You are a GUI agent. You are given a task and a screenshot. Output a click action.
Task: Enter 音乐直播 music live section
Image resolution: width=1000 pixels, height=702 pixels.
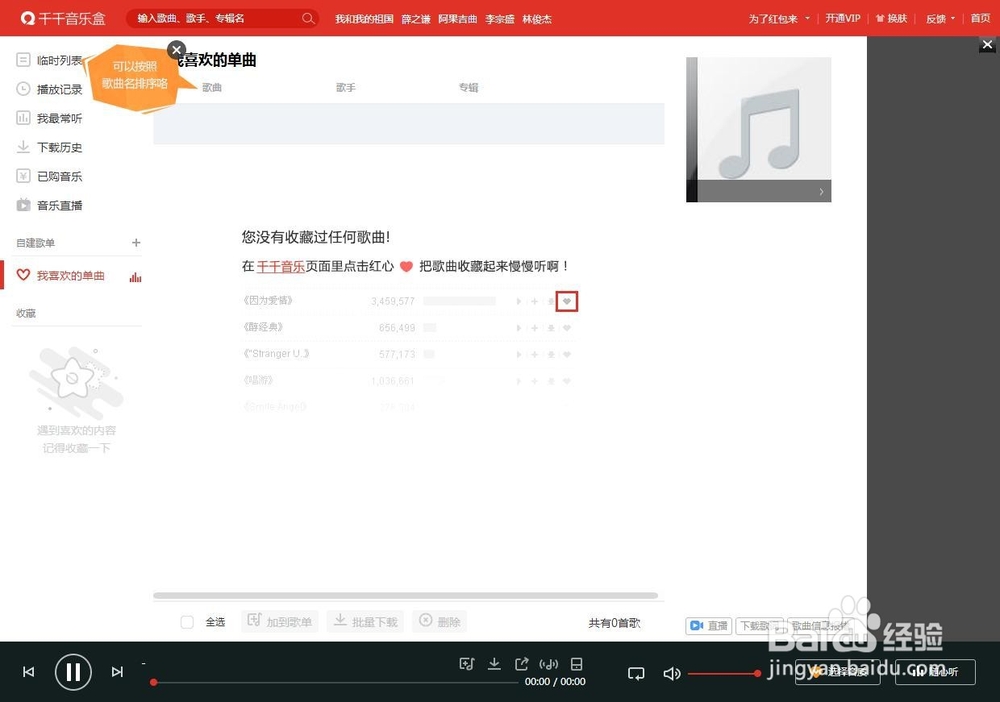58,205
